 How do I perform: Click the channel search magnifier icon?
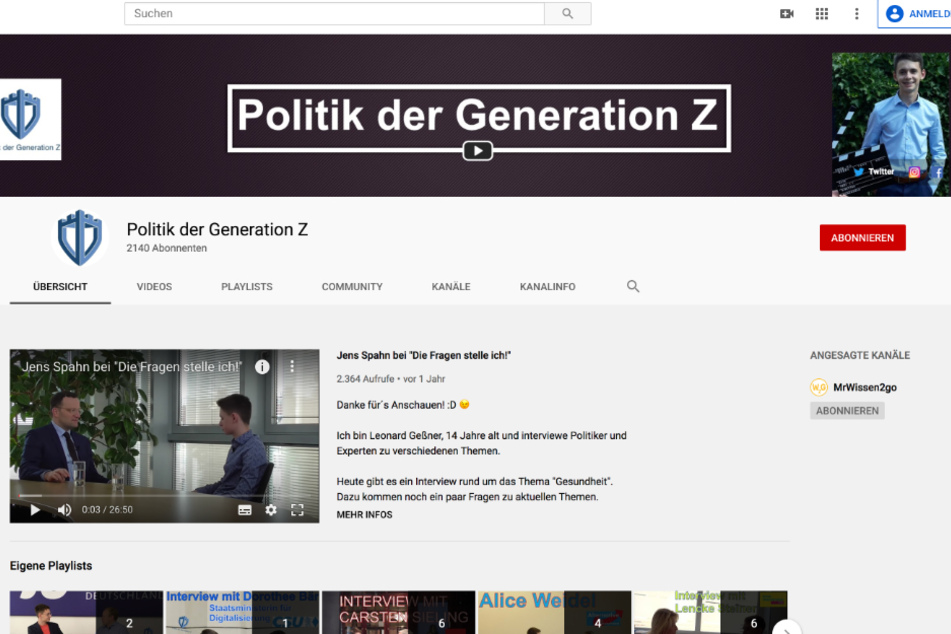click(x=633, y=286)
